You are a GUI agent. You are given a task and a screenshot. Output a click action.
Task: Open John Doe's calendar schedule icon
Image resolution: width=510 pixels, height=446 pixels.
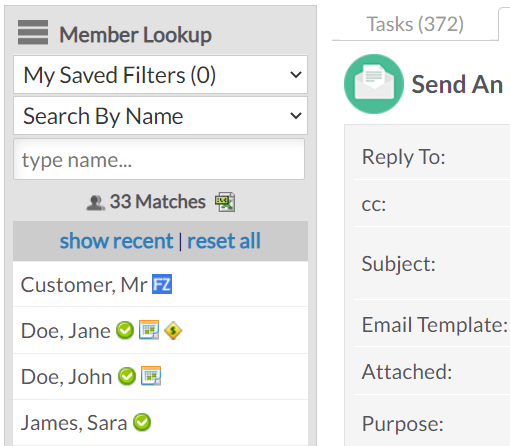click(151, 376)
